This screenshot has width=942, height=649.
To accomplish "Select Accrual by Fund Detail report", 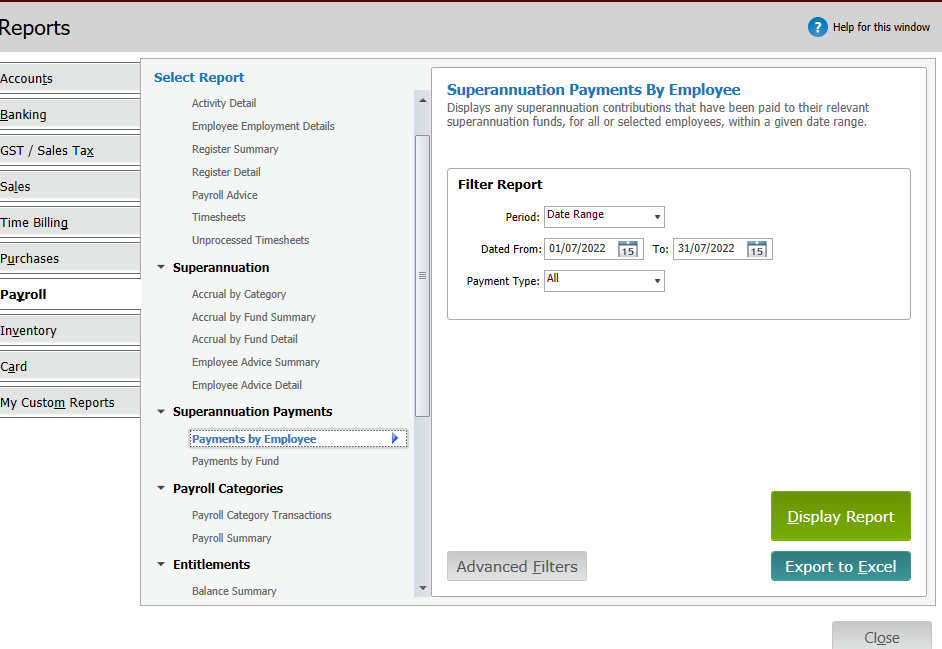I will pyautogui.click(x=245, y=339).
